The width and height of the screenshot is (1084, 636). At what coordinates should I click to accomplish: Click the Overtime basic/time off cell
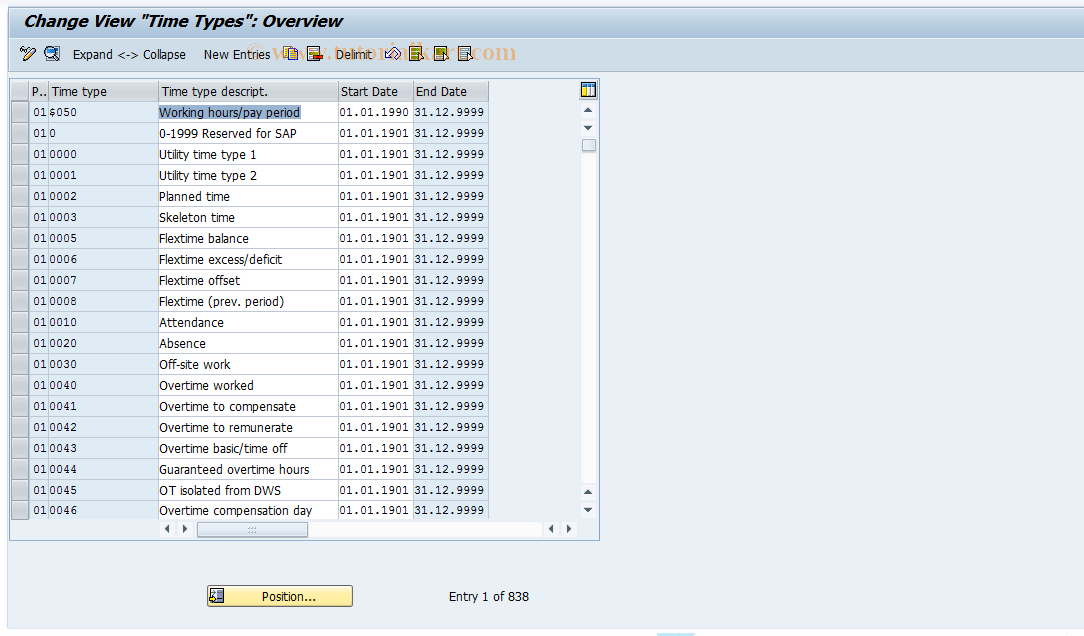[x=248, y=448]
